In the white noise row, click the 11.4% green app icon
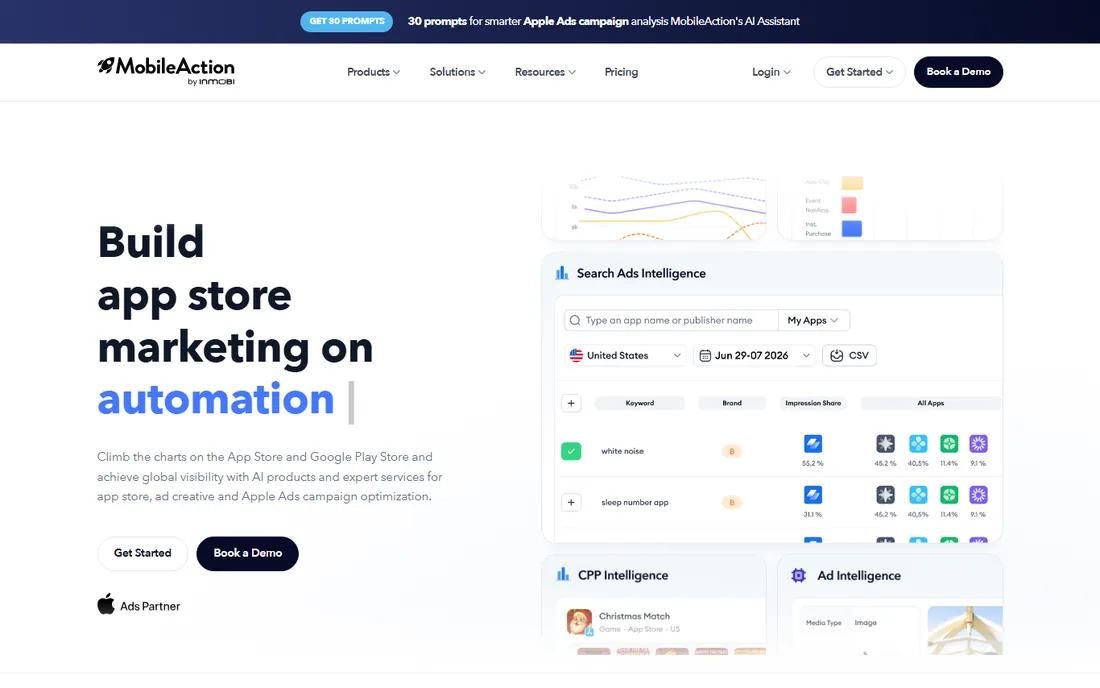Viewport: 1100px width, 688px height. 949,443
